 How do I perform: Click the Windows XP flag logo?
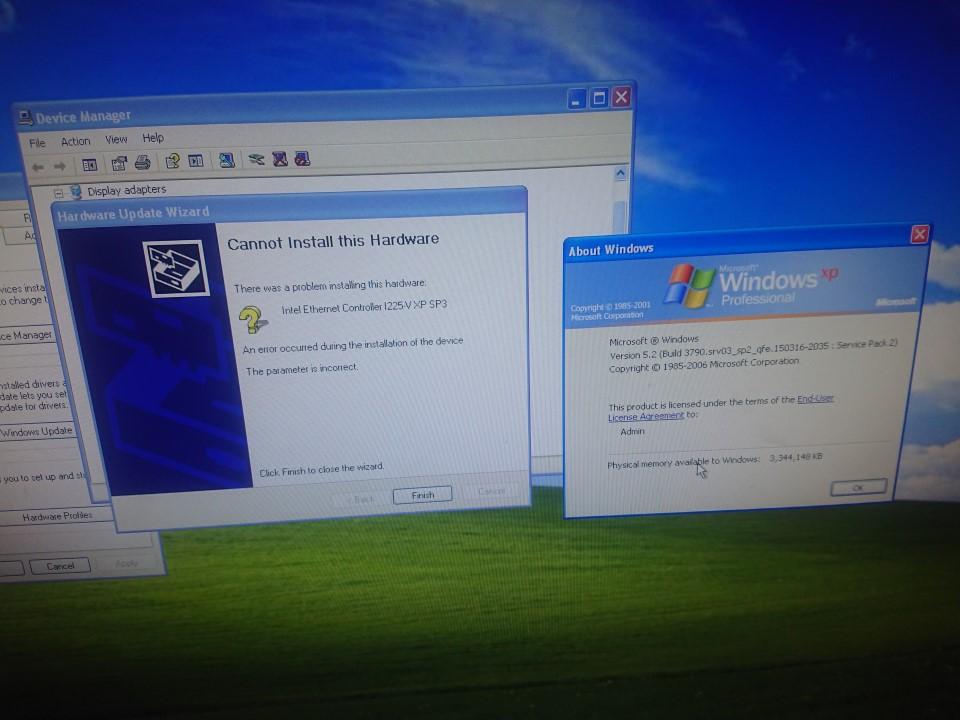click(x=690, y=285)
